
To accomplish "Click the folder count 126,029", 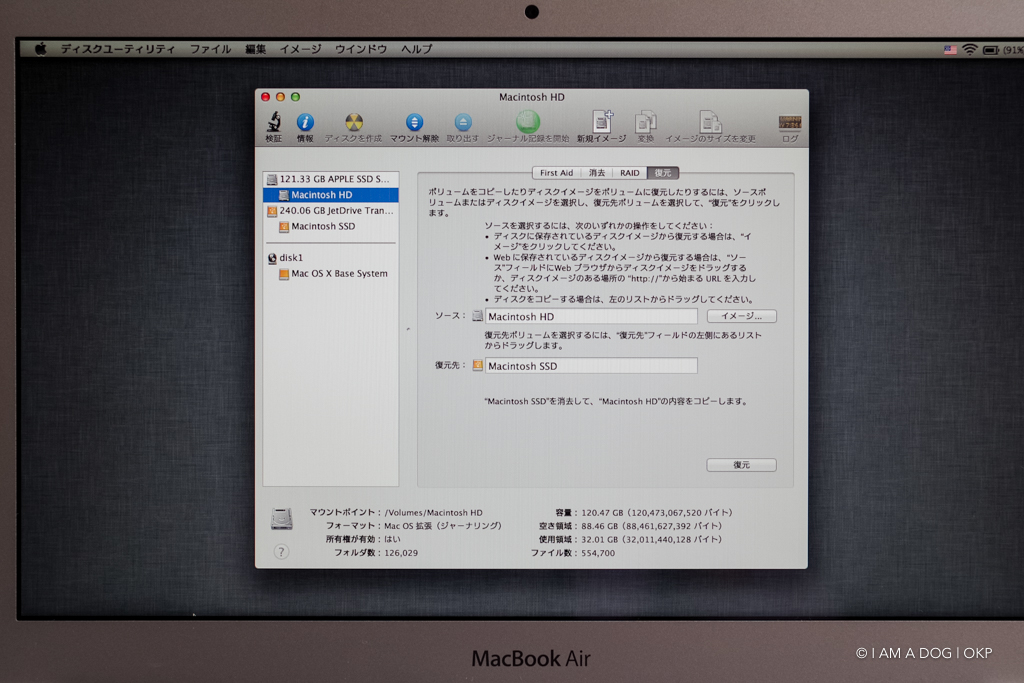I will (401, 552).
